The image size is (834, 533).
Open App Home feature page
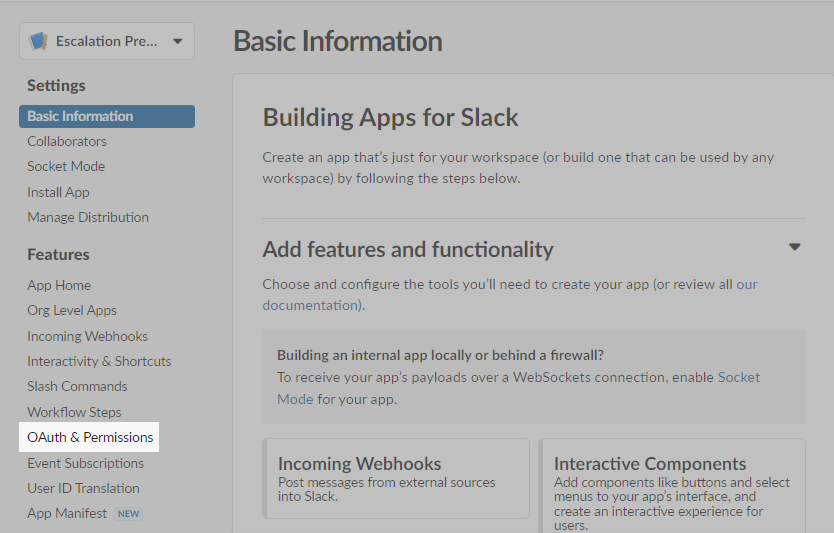click(59, 285)
